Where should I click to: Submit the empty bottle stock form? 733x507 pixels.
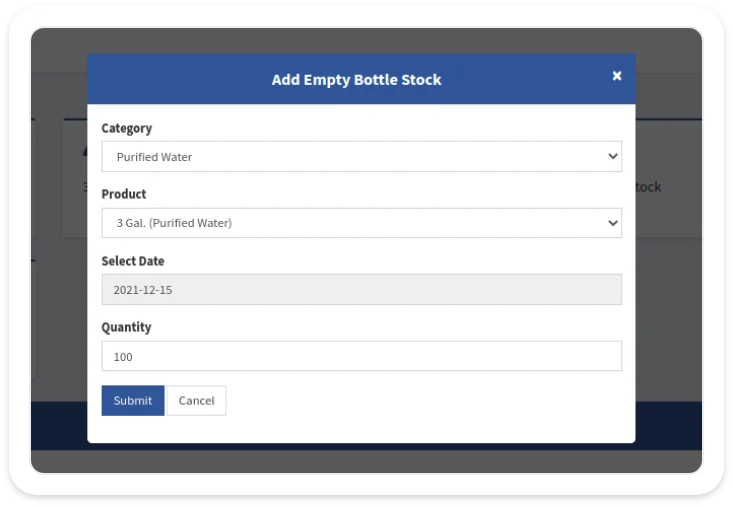133,400
